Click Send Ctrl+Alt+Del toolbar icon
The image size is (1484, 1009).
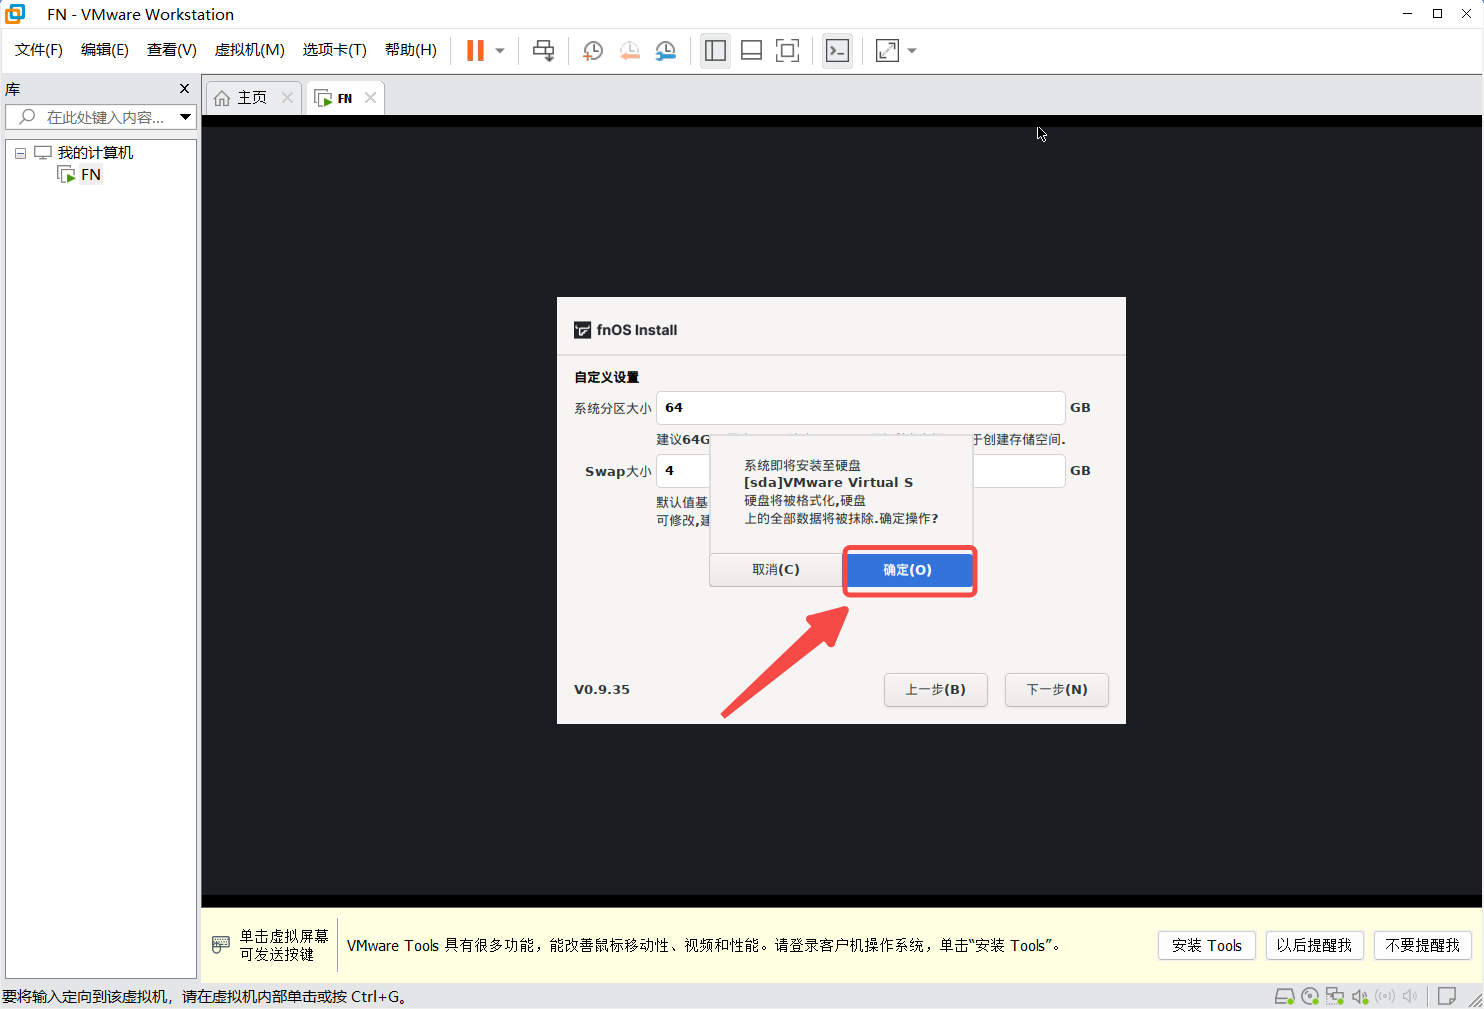(x=543, y=51)
